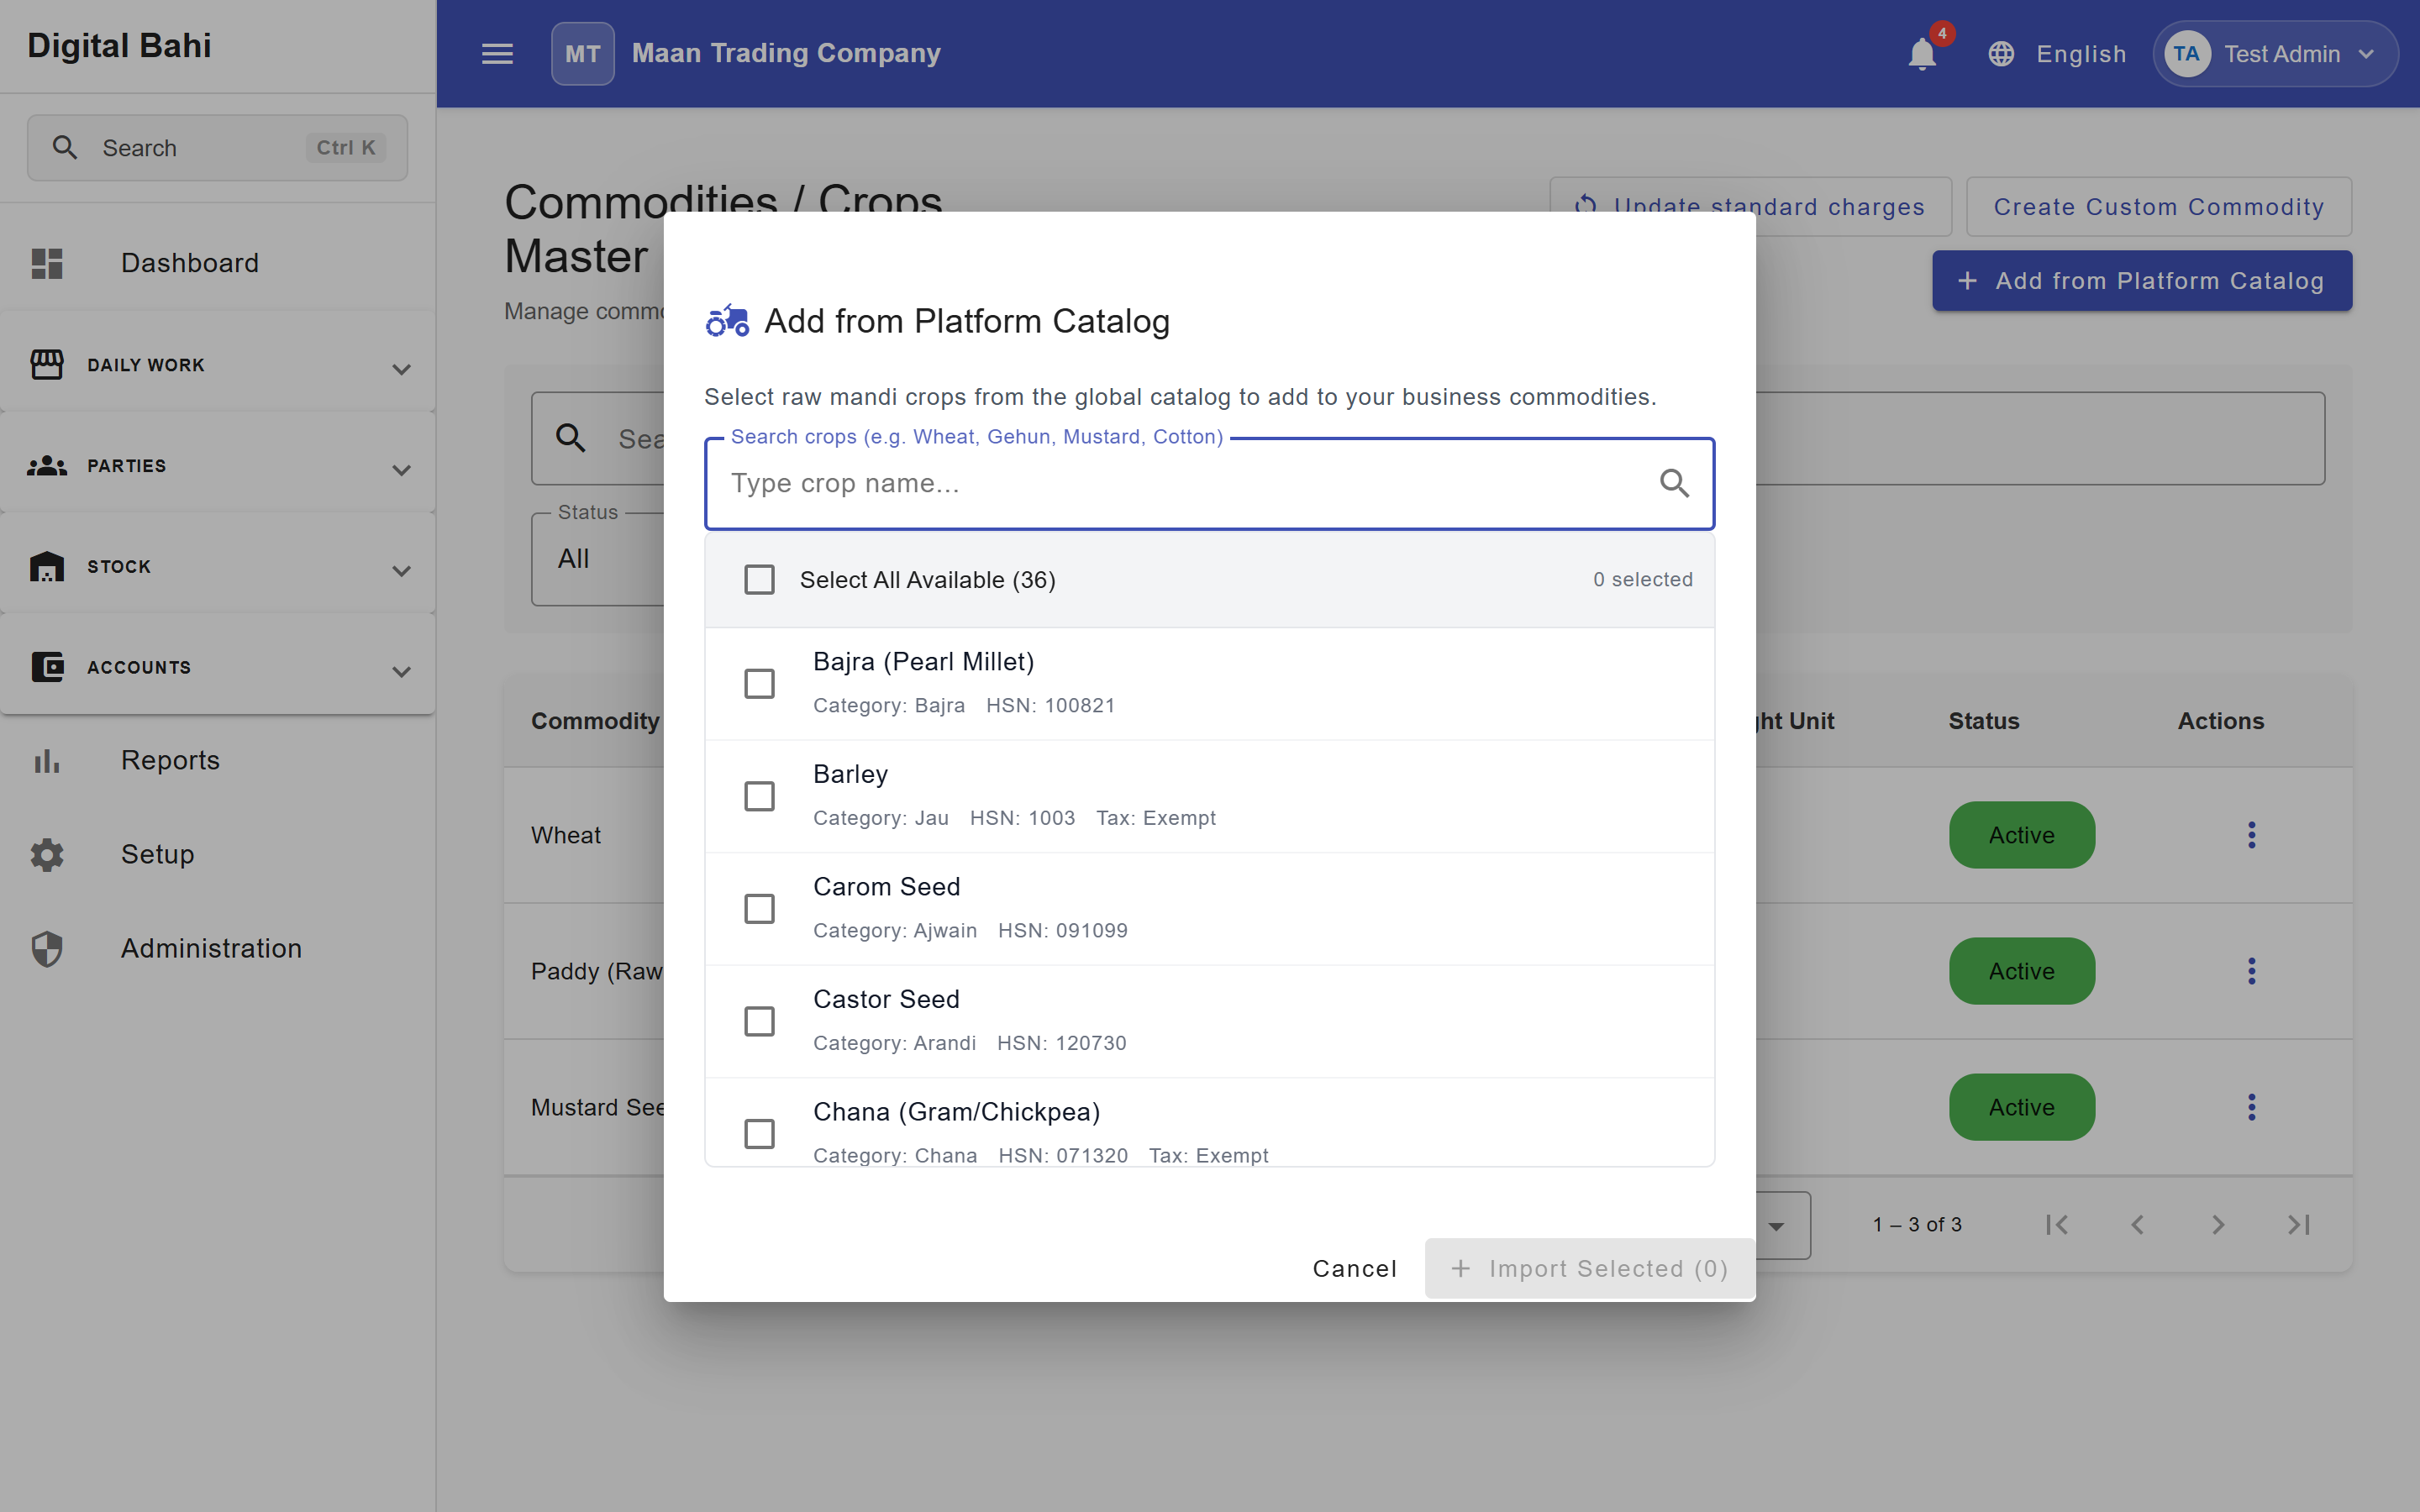Go to first page of table
Image resolution: width=2420 pixels, height=1512 pixels.
(2057, 1225)
